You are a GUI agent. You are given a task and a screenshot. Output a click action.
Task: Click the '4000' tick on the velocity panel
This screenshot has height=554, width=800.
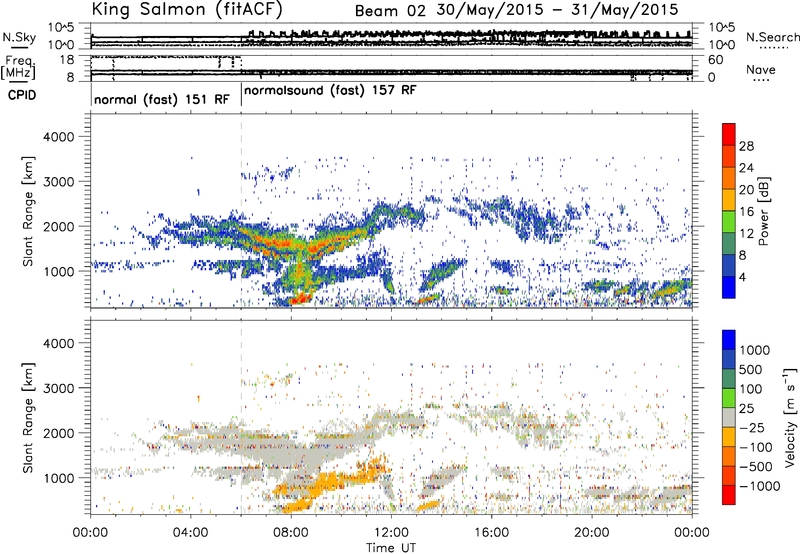coord(58,343)
